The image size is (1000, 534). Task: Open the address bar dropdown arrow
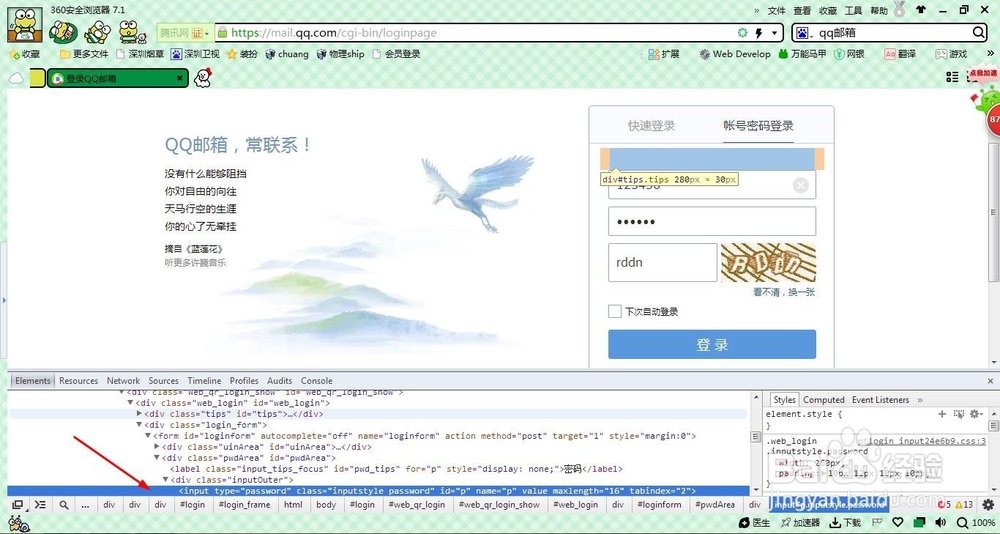pos(775,33)
